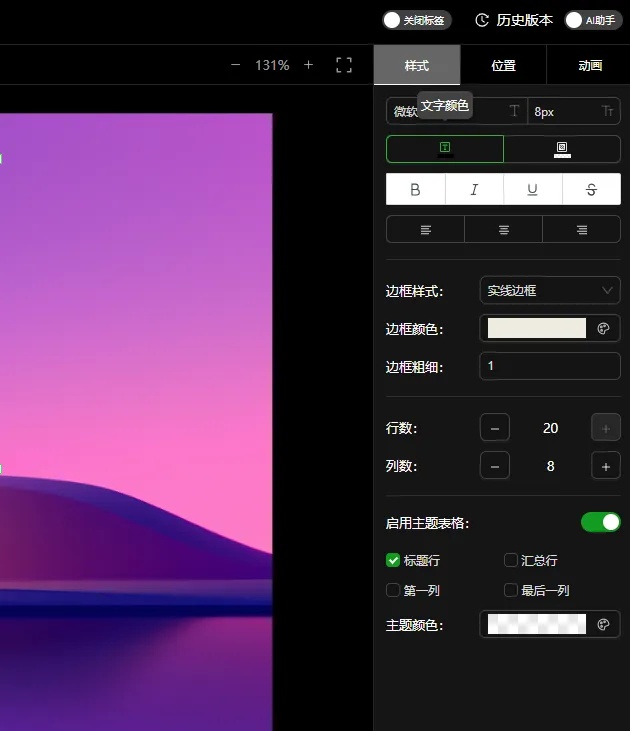Enter fullscreen canvas view
Image resolution: width=630 pixels, height=731 pixels.
344,65
